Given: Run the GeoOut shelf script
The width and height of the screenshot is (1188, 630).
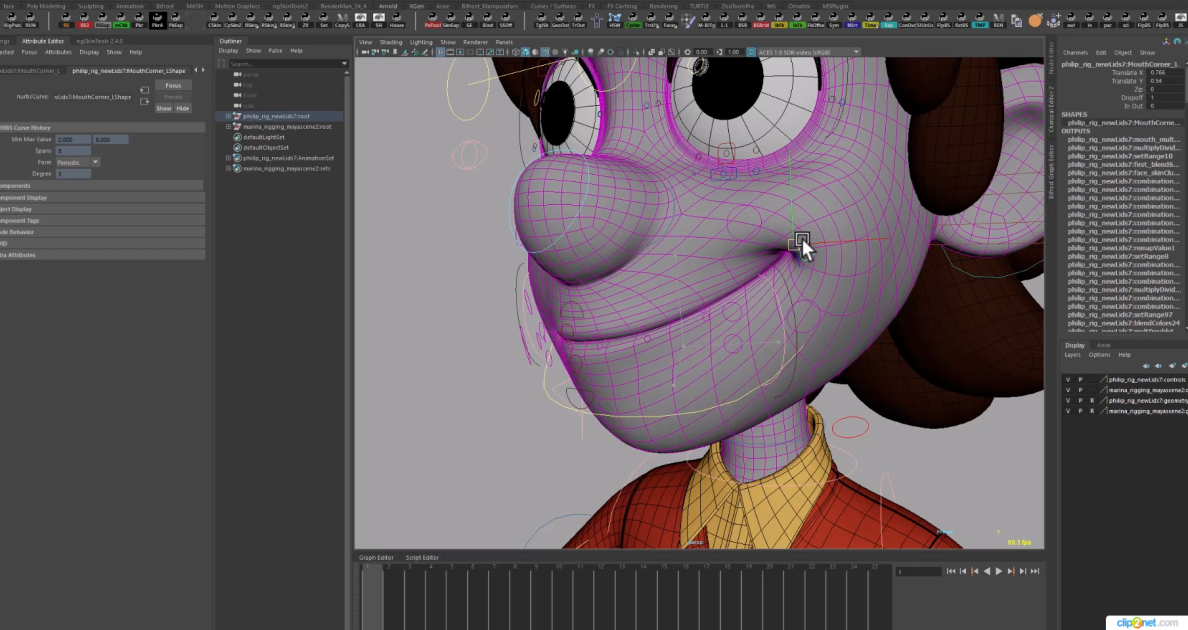Looking at the screenshot, I should 560,20.
